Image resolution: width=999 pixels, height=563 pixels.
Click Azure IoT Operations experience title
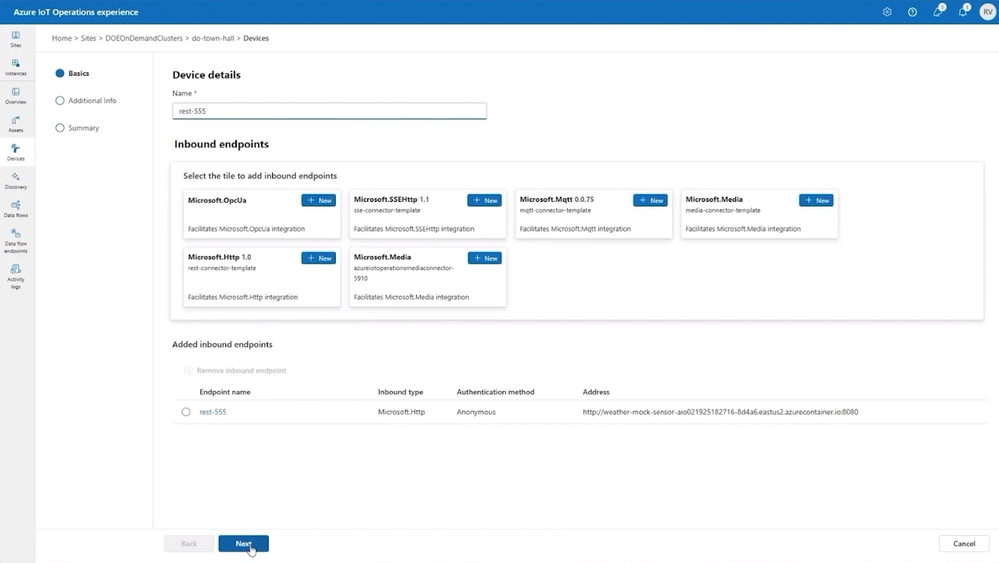[76, 12]
